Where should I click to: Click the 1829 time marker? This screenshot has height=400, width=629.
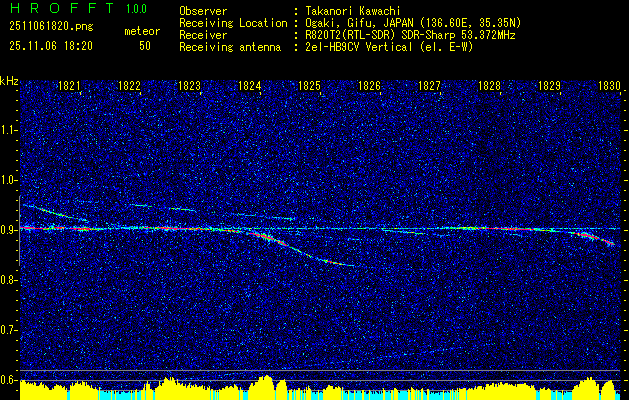point(549,85)
